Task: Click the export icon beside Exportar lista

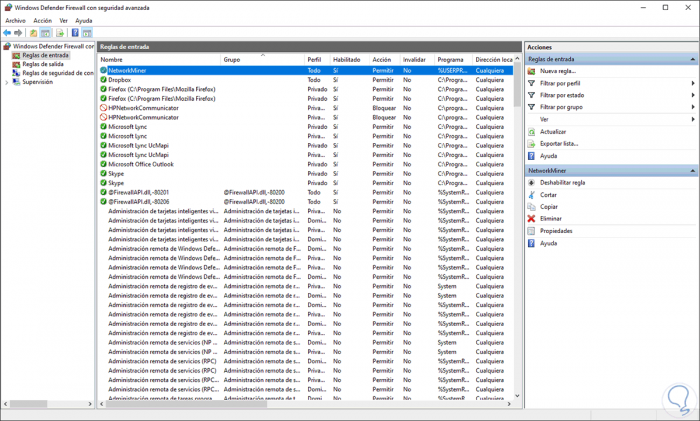Action: (531, 144)
